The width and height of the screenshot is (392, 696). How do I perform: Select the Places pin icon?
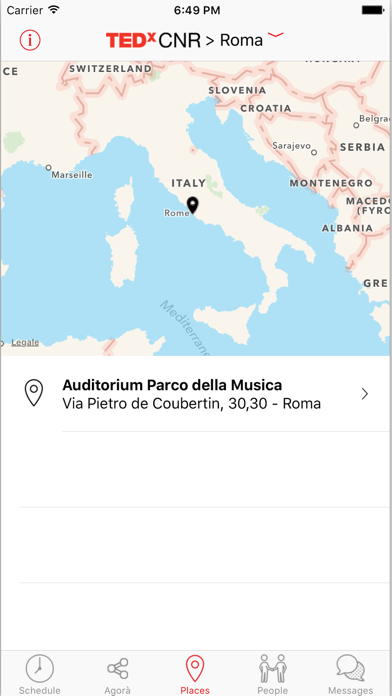click(195, 668)
